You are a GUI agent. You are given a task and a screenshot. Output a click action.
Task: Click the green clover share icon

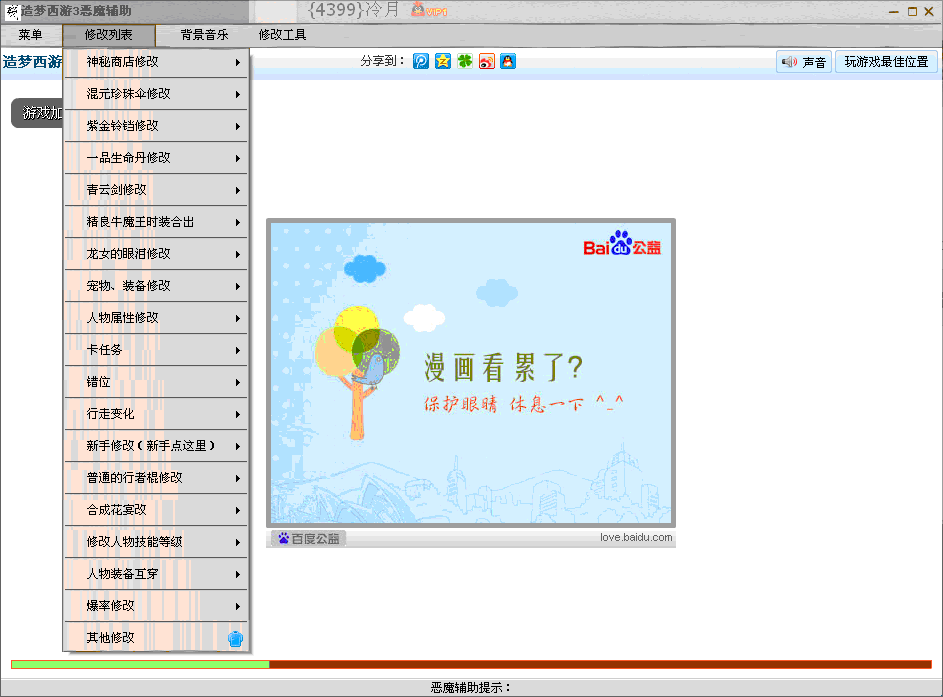(465, 61)
